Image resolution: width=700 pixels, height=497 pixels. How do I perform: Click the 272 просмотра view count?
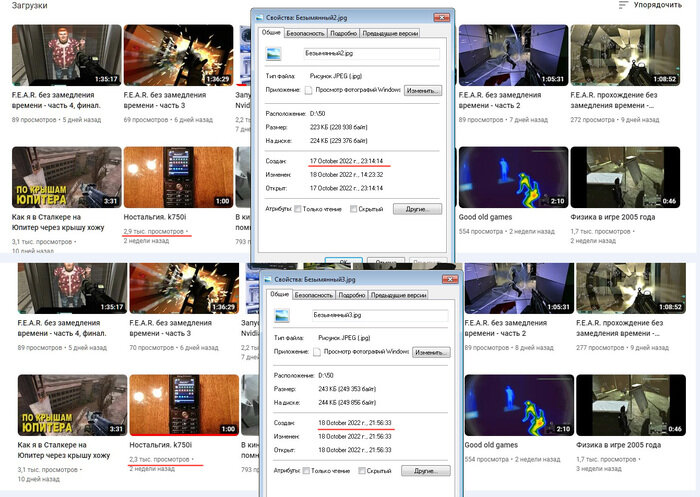[592, 120]
